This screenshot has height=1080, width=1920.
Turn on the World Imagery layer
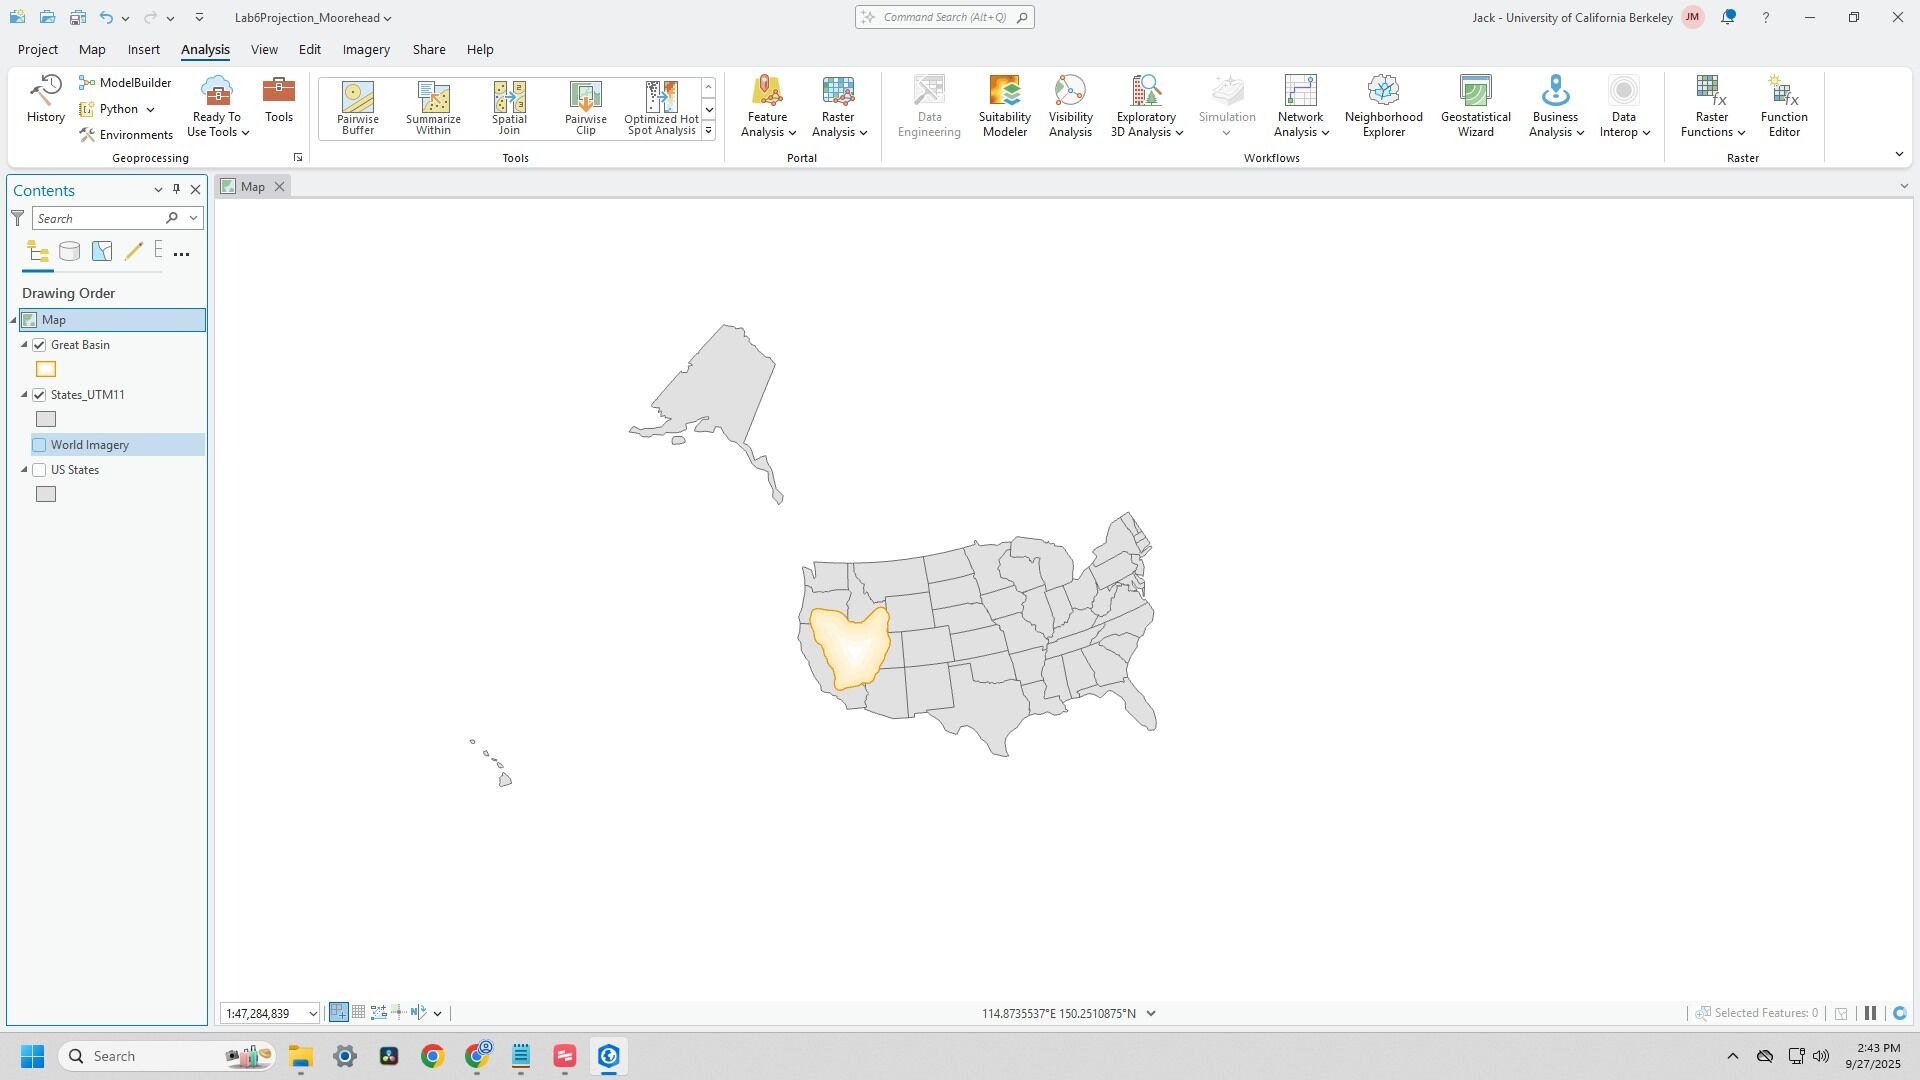[40, 445]
